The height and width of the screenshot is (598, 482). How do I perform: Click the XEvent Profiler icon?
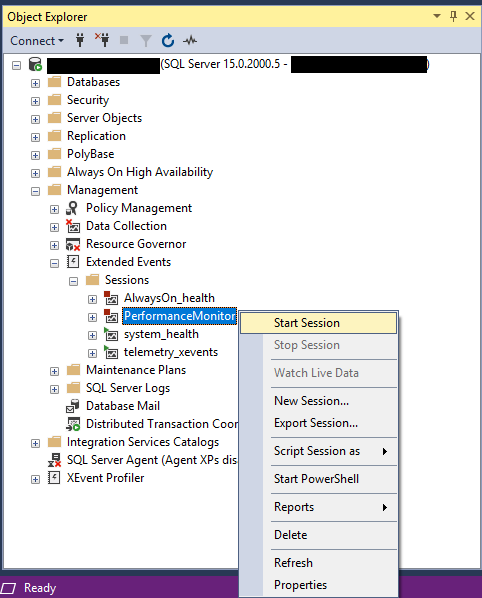pyautogui.click(x=54, y=478)
